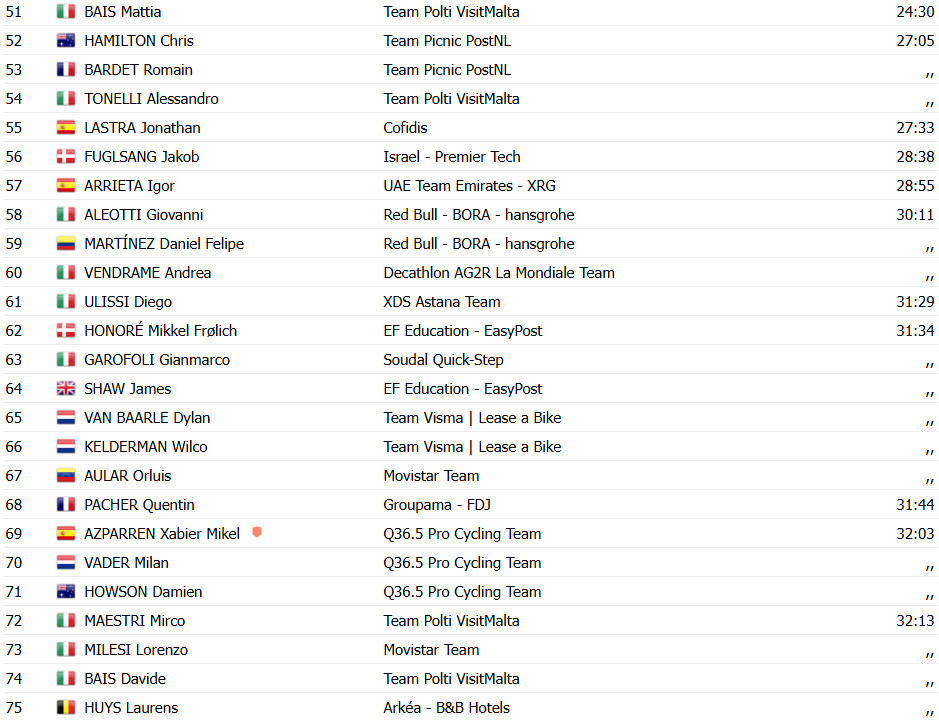Viewport: 939px width, 720px height.
Task: Click time gap 31:34 for HONORÉ
Action: tap(915, 331)
